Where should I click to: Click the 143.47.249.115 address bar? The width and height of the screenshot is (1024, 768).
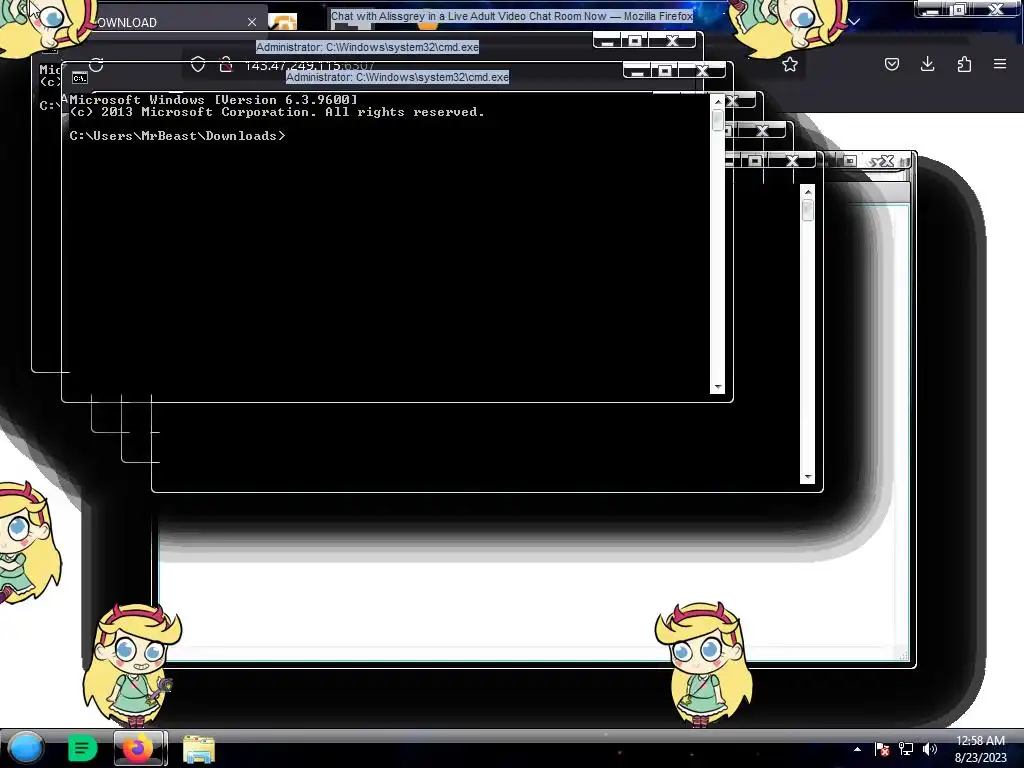(x=308, y=65)
